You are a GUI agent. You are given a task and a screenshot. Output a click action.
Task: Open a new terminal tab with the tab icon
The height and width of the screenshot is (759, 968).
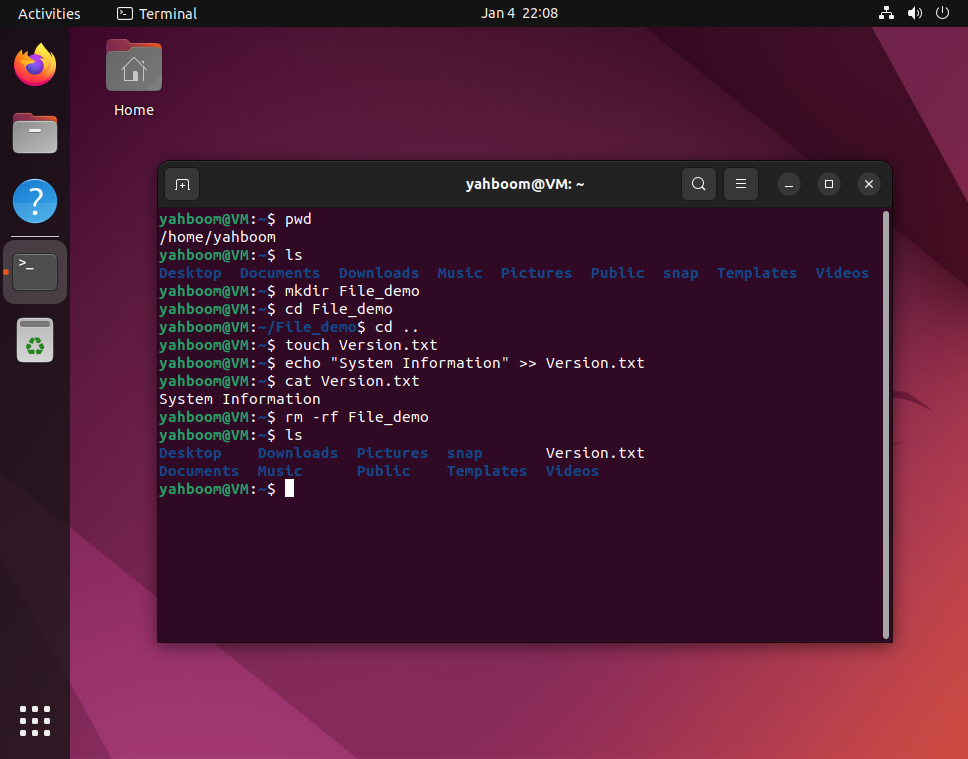pos(181,184)
